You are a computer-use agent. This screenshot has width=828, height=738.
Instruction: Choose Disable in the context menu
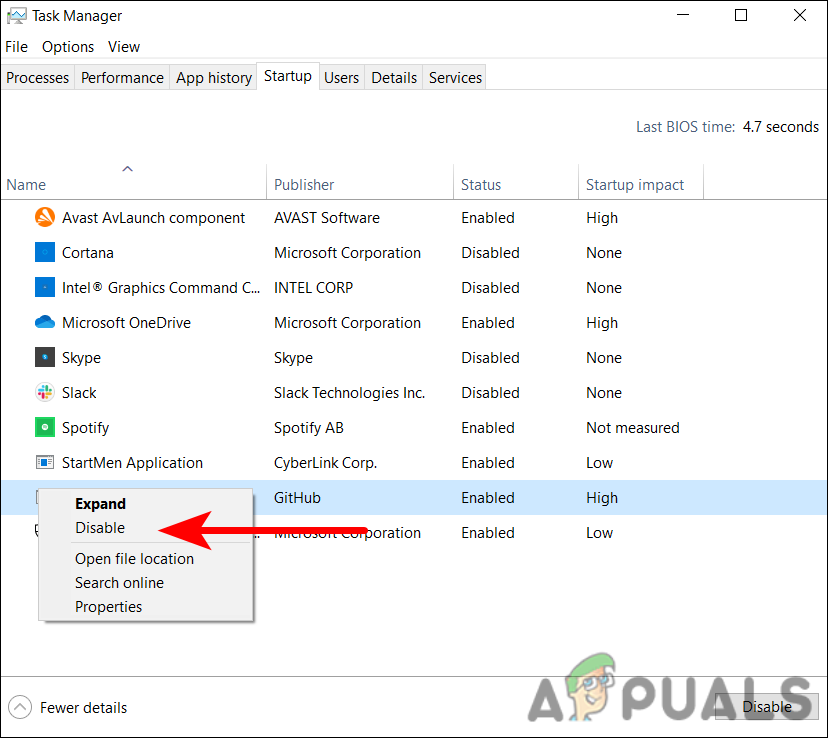pos(100,527)
